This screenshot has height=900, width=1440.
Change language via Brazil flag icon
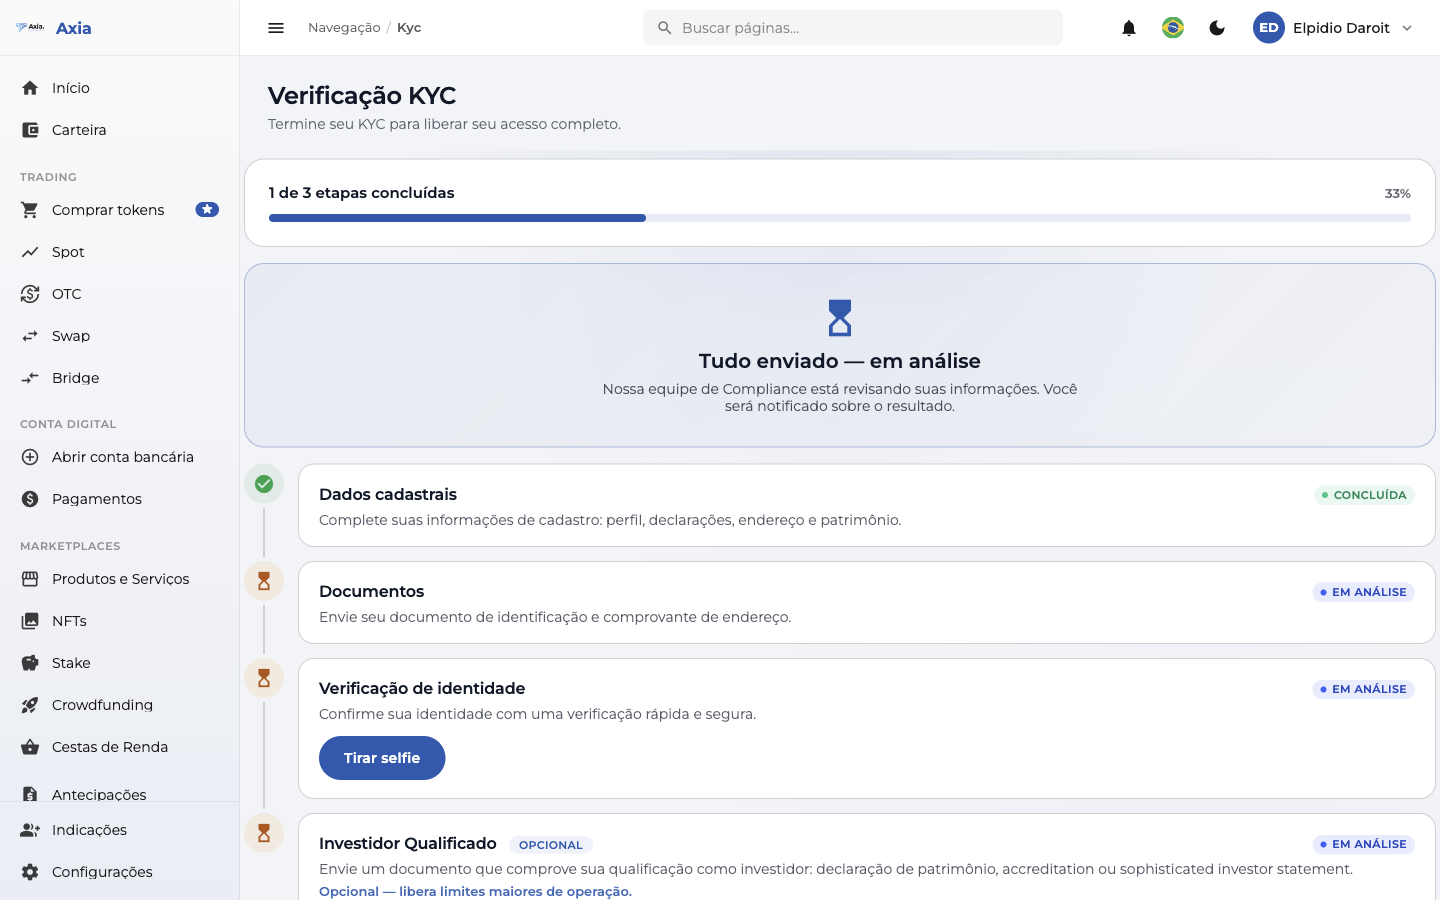coord(1173,28)
